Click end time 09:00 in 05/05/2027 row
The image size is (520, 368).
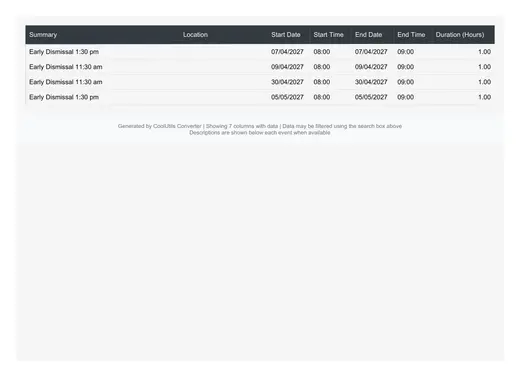405,97
